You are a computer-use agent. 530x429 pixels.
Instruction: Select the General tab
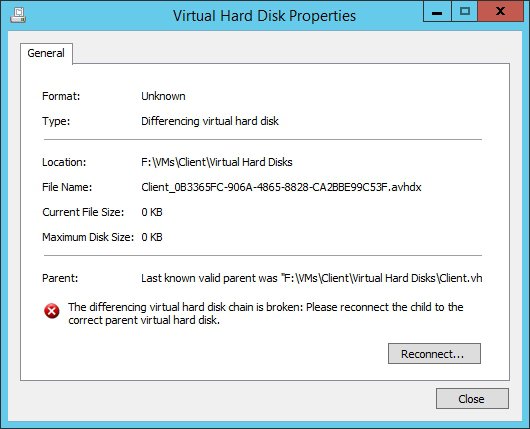46,53
